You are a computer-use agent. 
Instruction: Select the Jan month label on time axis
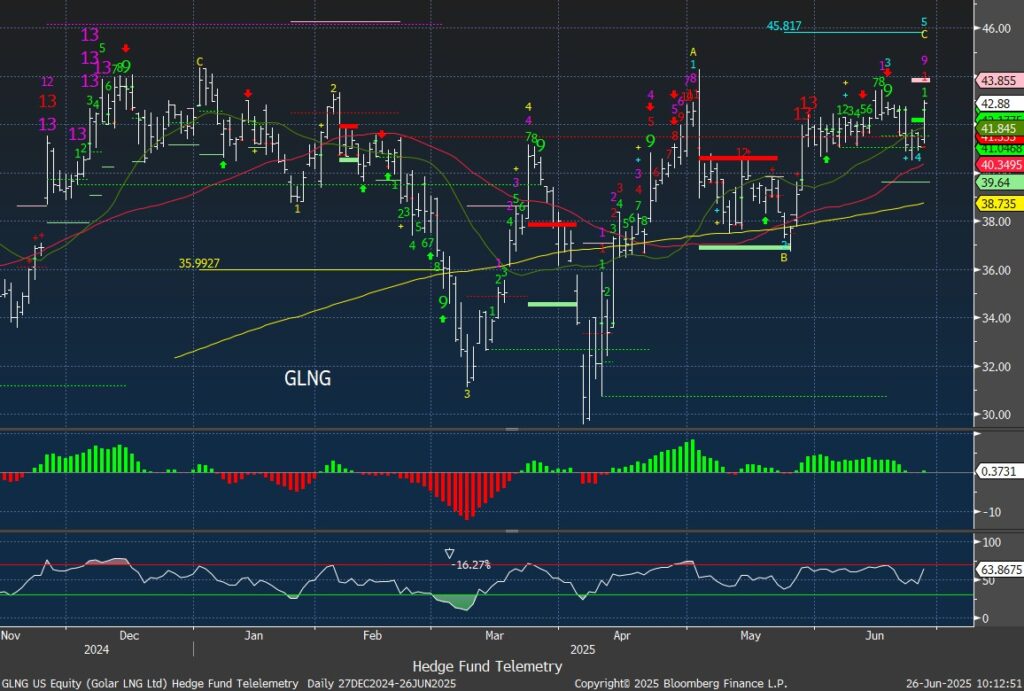(x=253, y=635)
